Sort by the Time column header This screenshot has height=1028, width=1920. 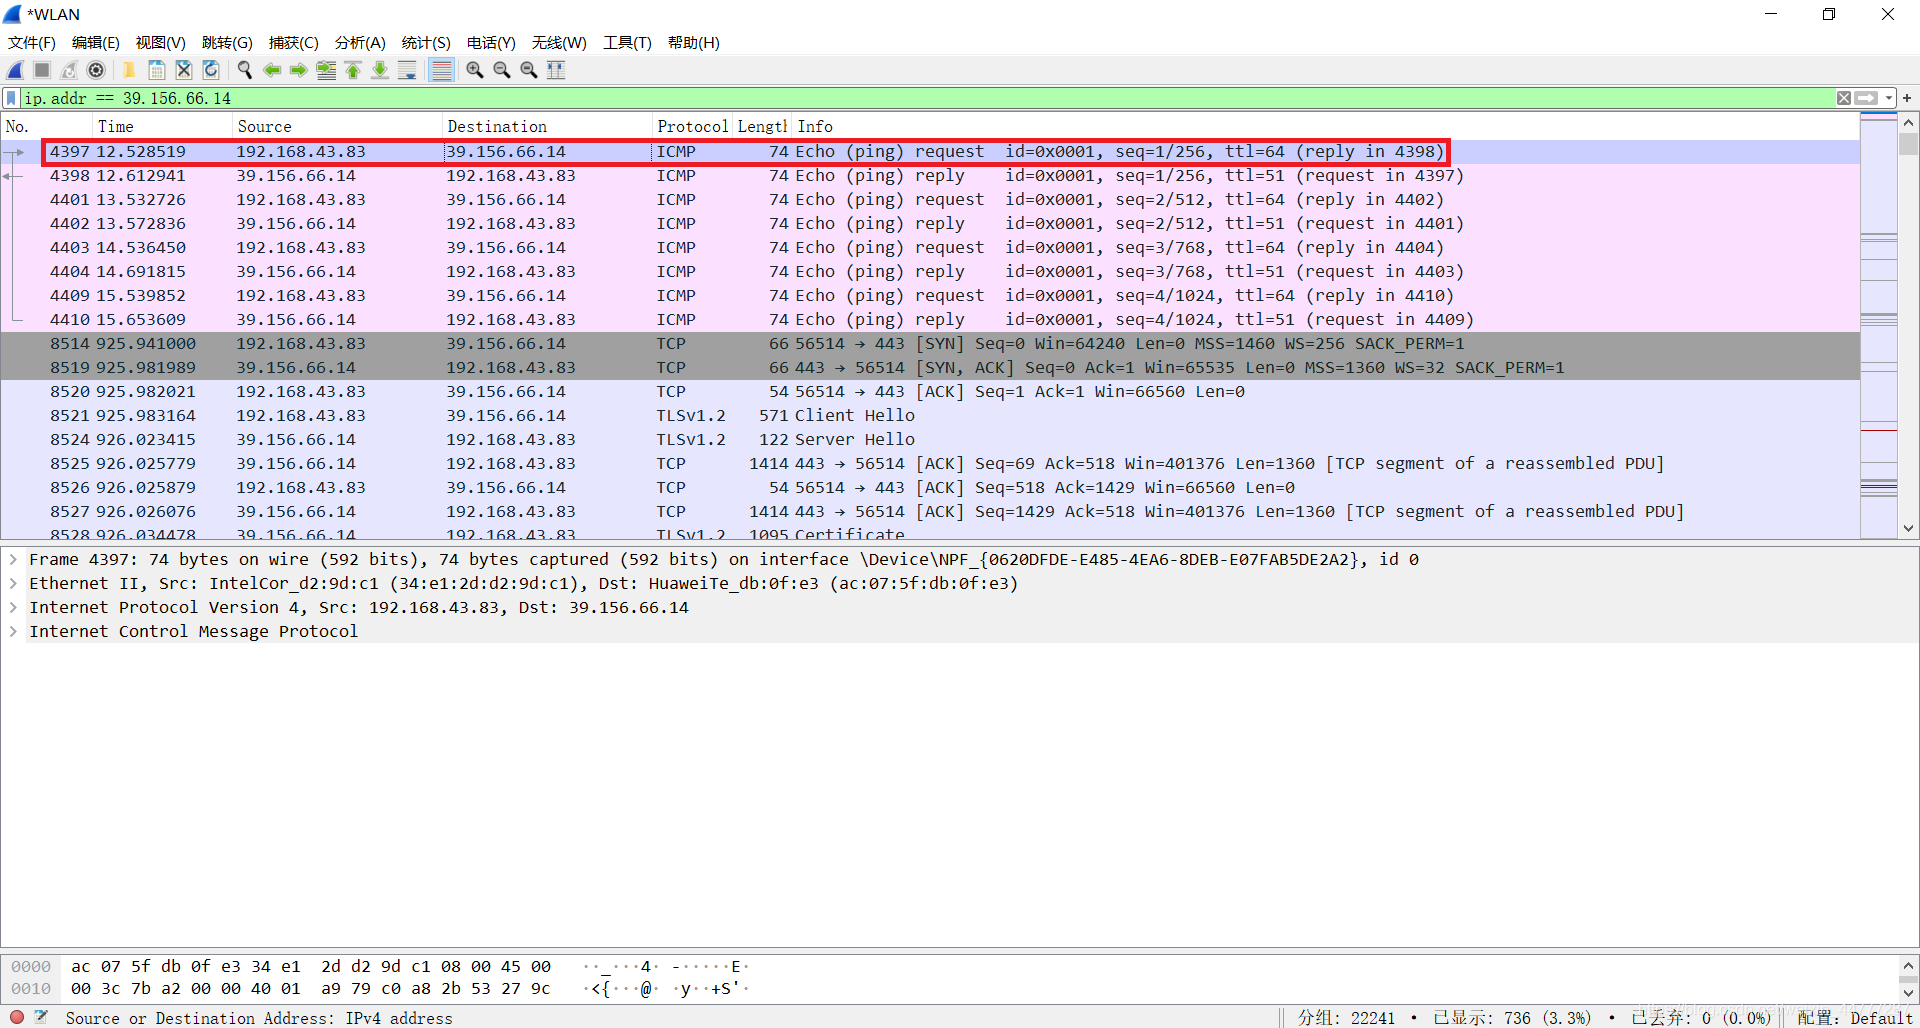(162, 126)
